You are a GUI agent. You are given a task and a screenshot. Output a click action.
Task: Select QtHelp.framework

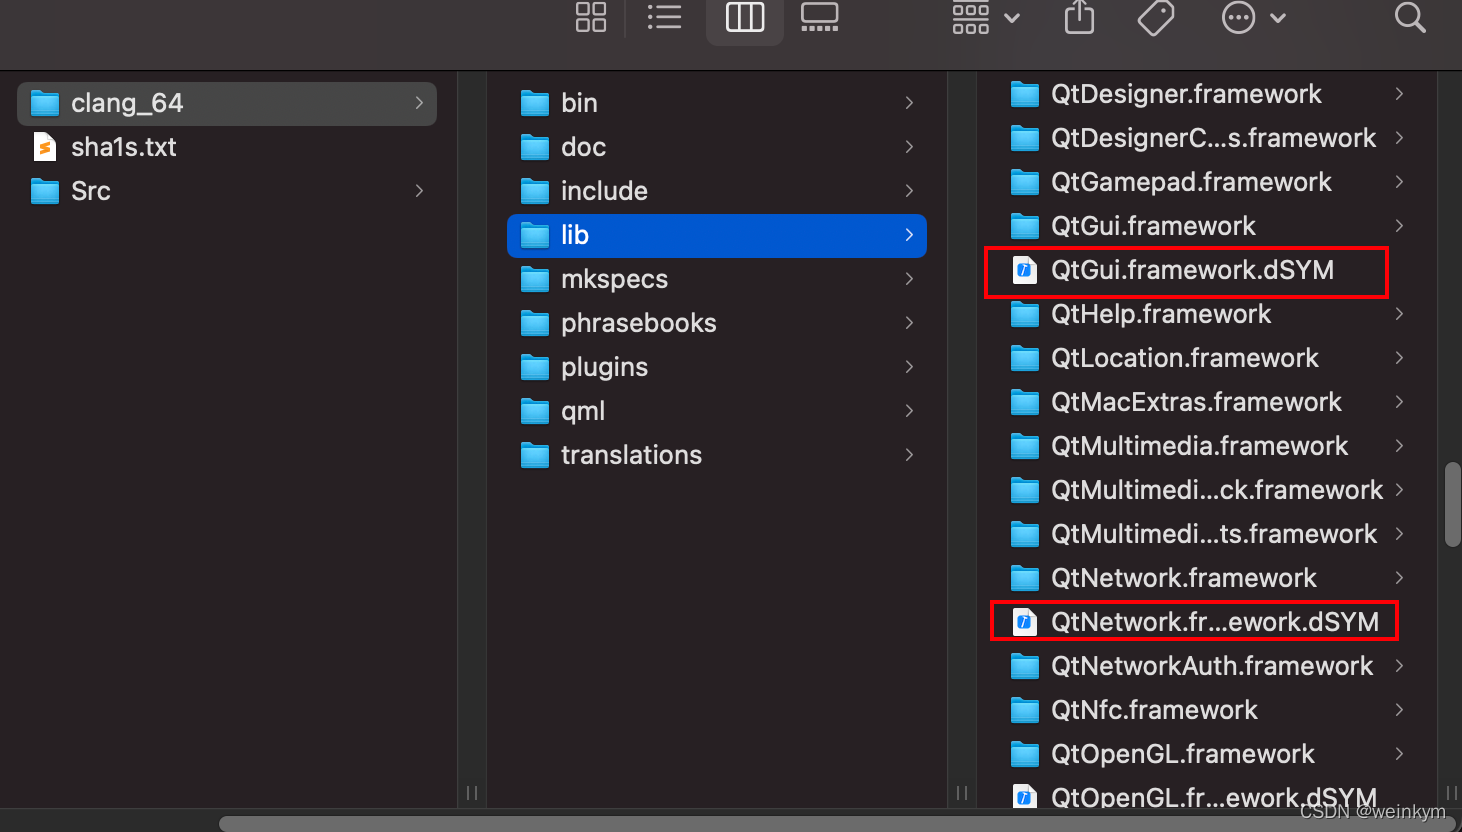(1207, 314)
